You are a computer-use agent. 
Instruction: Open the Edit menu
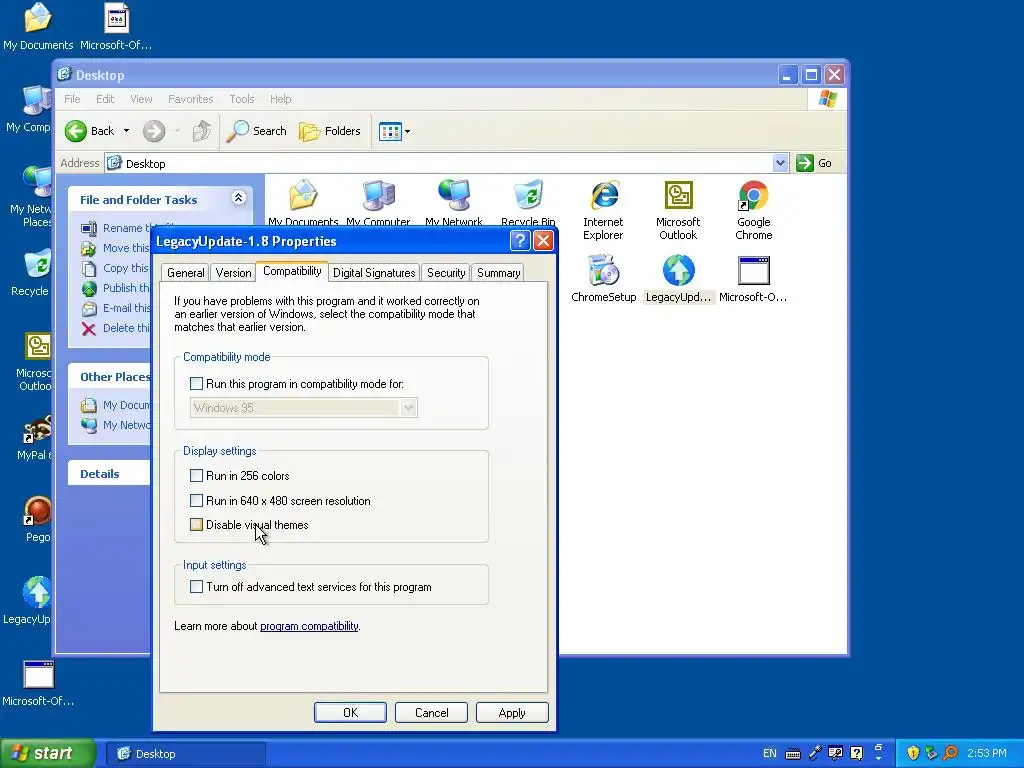pyautogui.click(x=105, y=99)
